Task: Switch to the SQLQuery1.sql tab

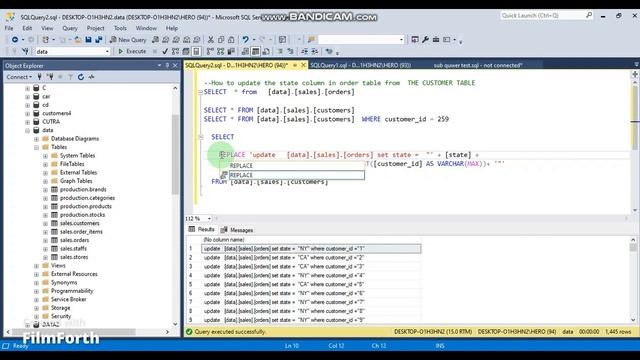Action: [360, 65]
